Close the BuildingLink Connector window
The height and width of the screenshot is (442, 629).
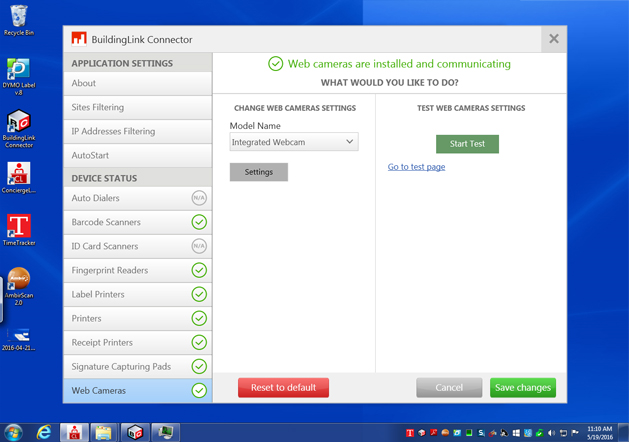(x=554, y=39)
